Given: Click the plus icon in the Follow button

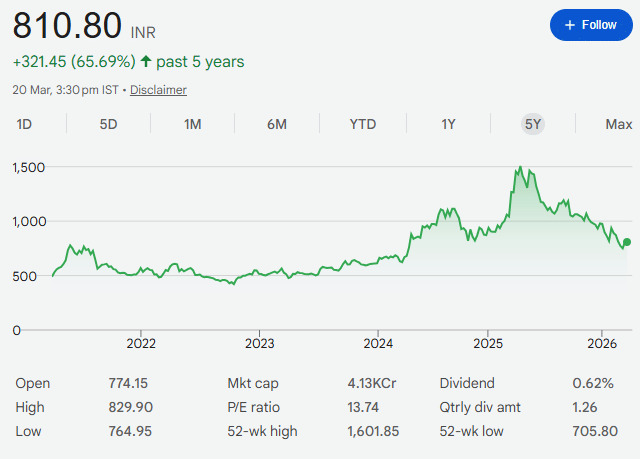Looking at the screenshot, I should 569,25.
